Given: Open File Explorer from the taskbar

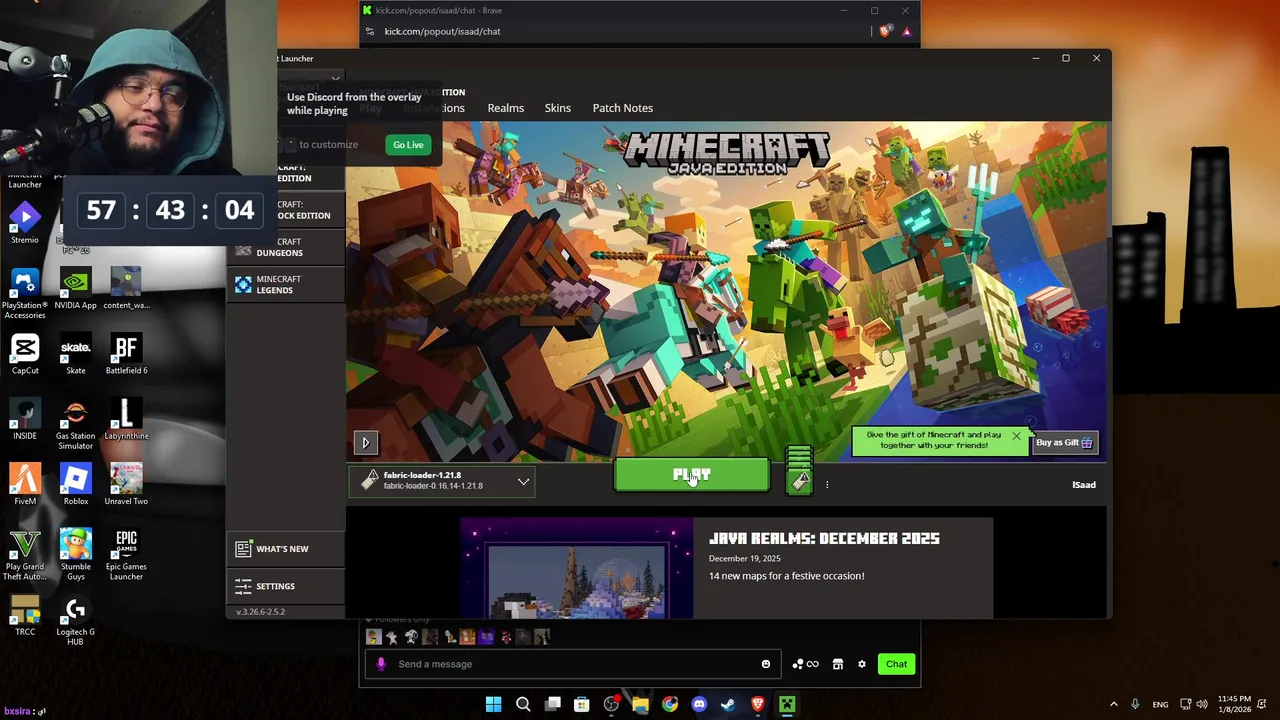Looking at the screenshot, I should (640, 704).
